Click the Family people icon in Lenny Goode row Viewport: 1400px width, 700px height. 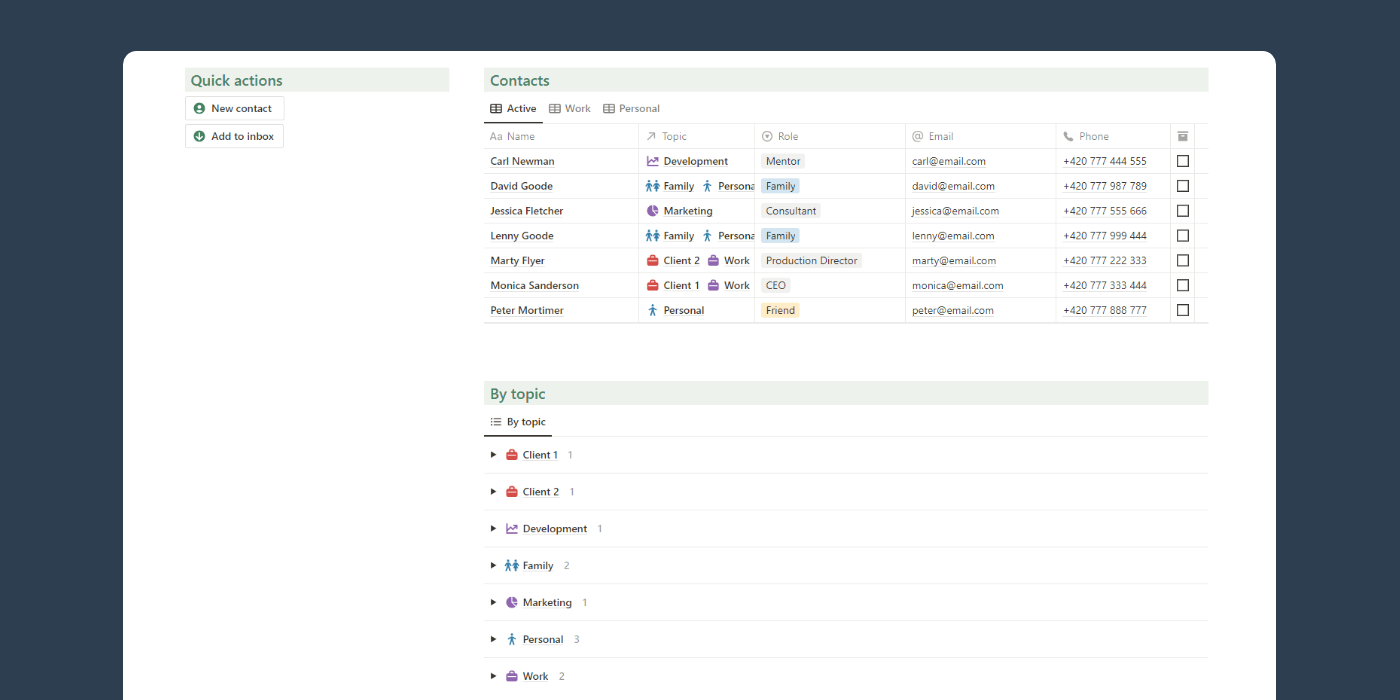click(653, 236)
